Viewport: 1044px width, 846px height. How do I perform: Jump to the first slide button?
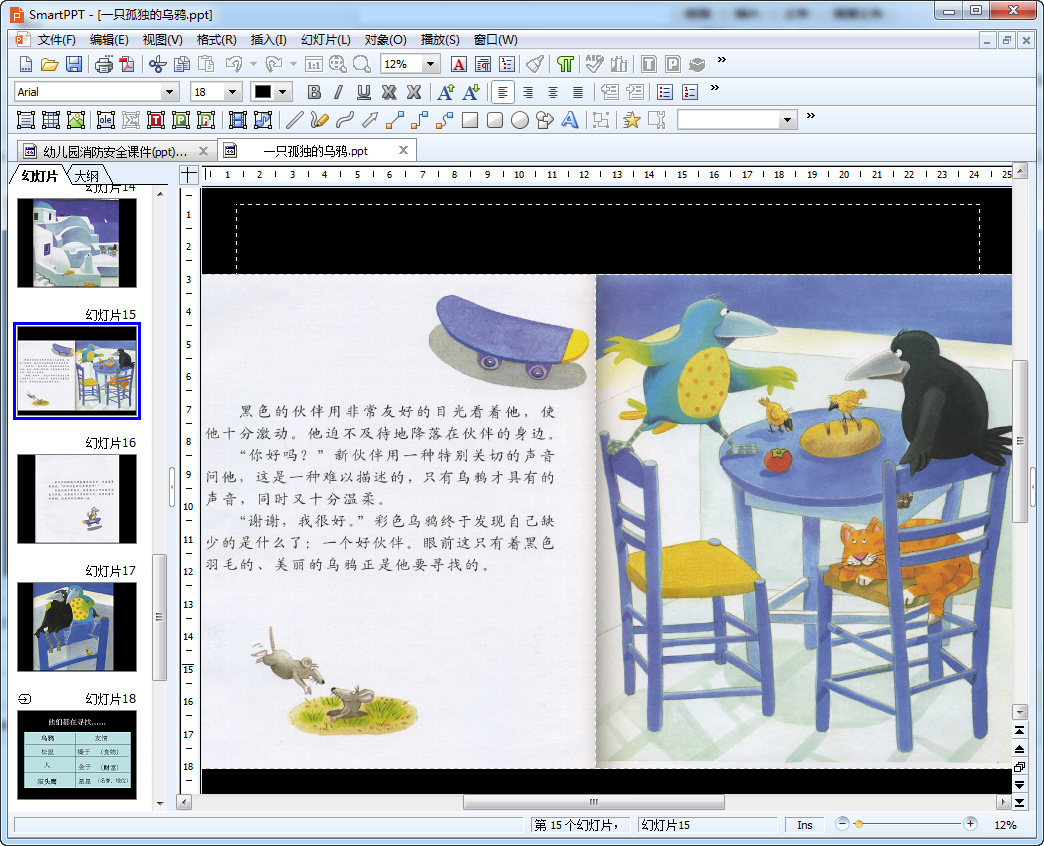tap(1019, 731)
